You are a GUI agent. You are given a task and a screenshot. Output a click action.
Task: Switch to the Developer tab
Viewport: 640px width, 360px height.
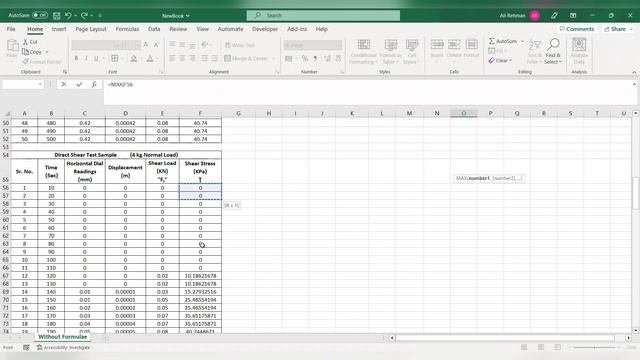click(x=264, y=29)
